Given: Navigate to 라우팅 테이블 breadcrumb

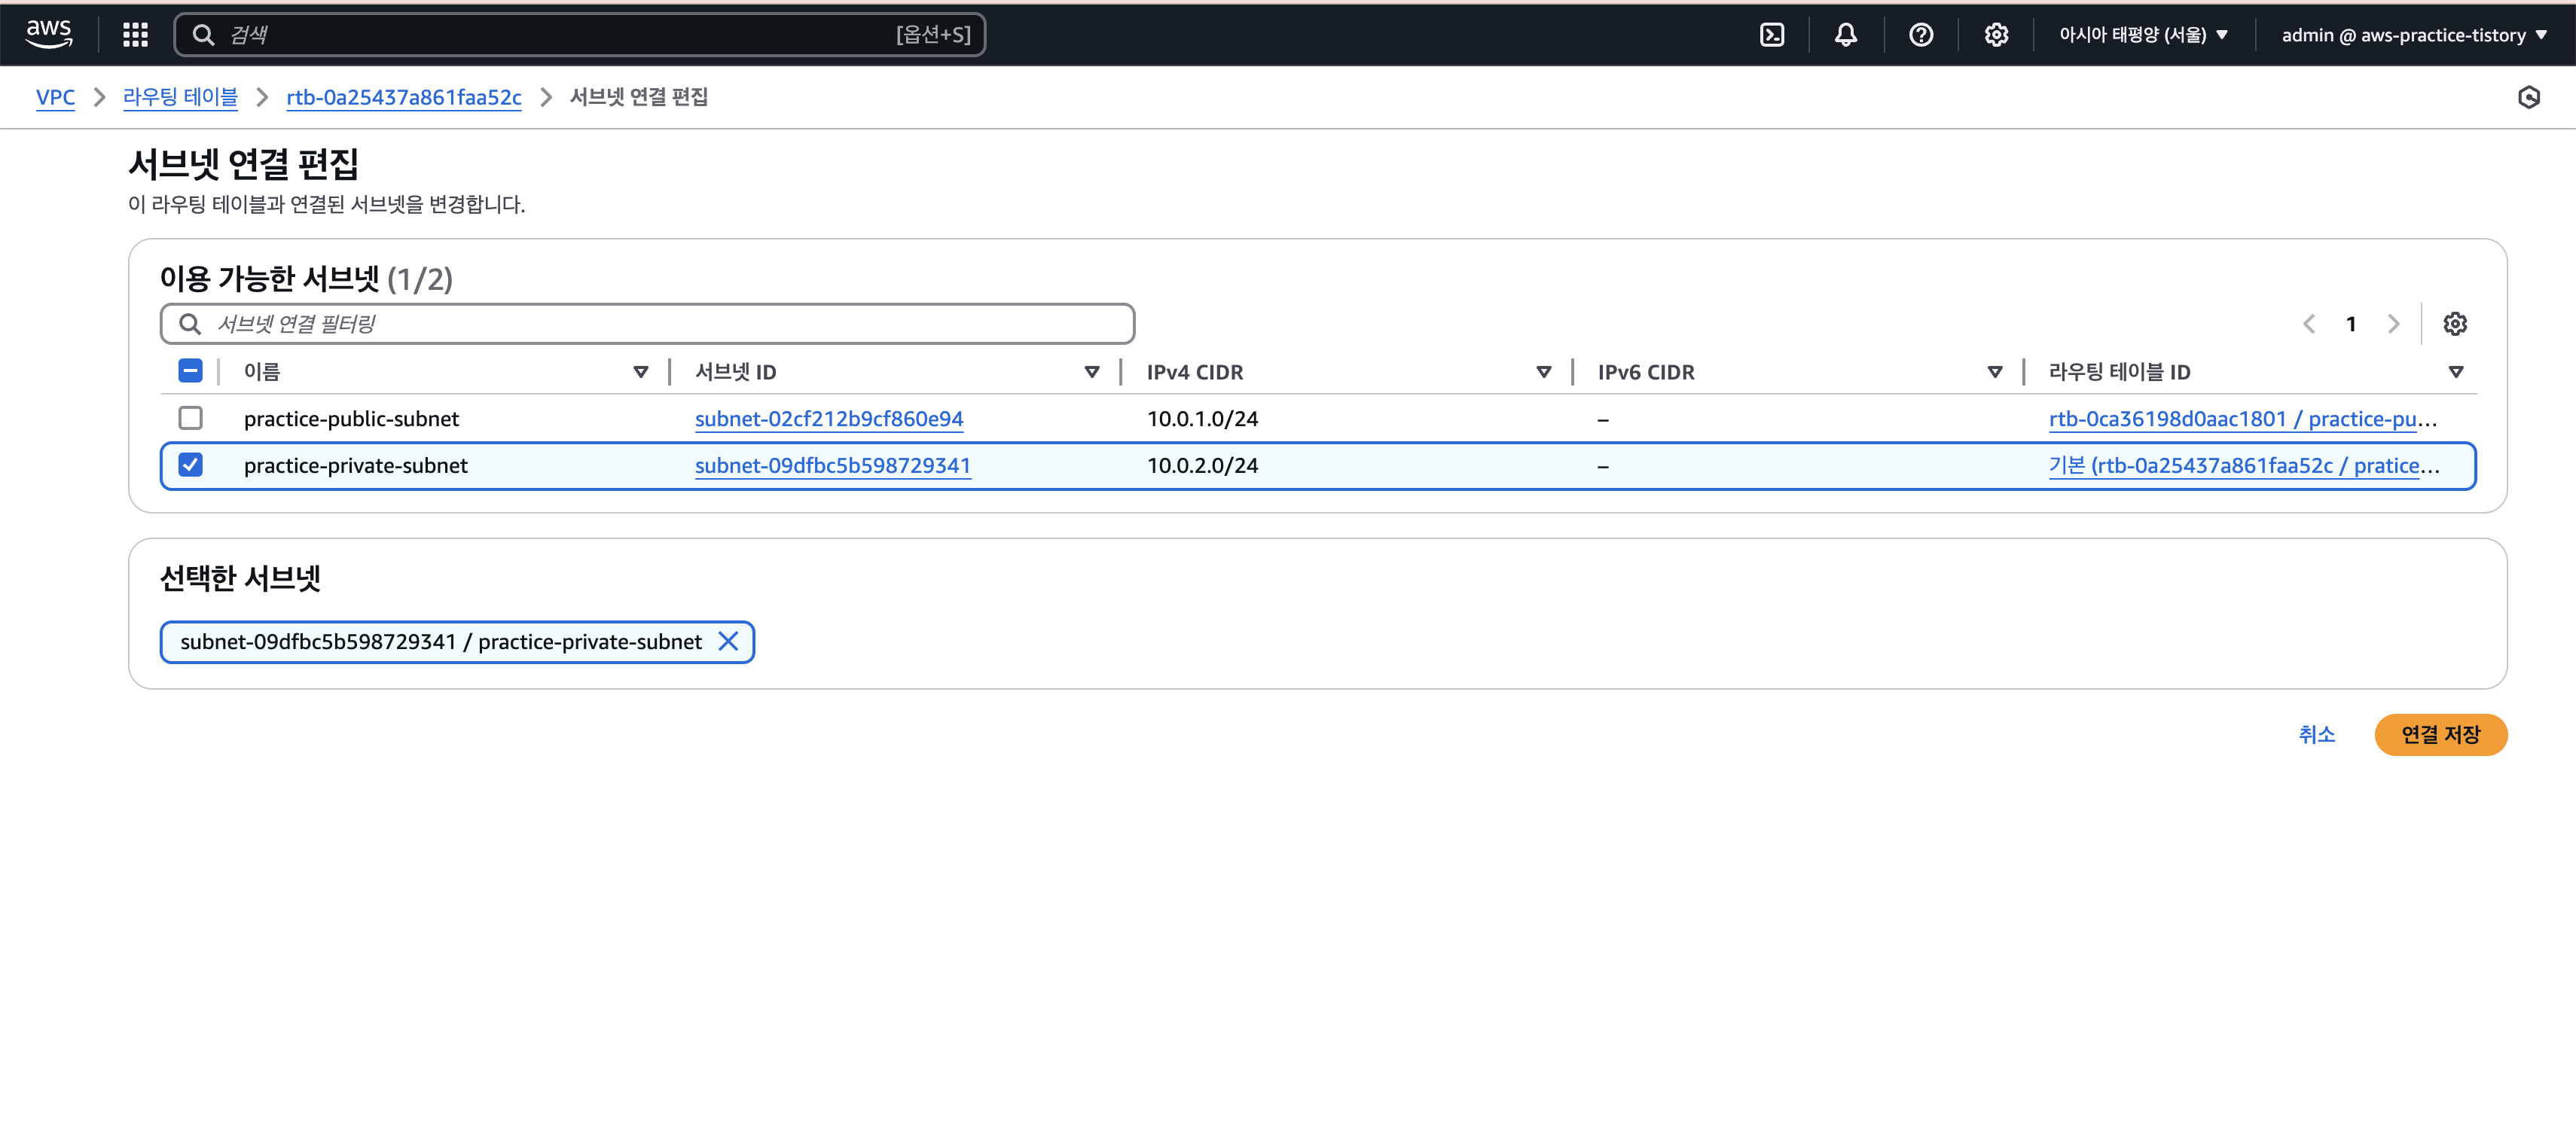Looking at the screenshot, I should pos(180,97).
